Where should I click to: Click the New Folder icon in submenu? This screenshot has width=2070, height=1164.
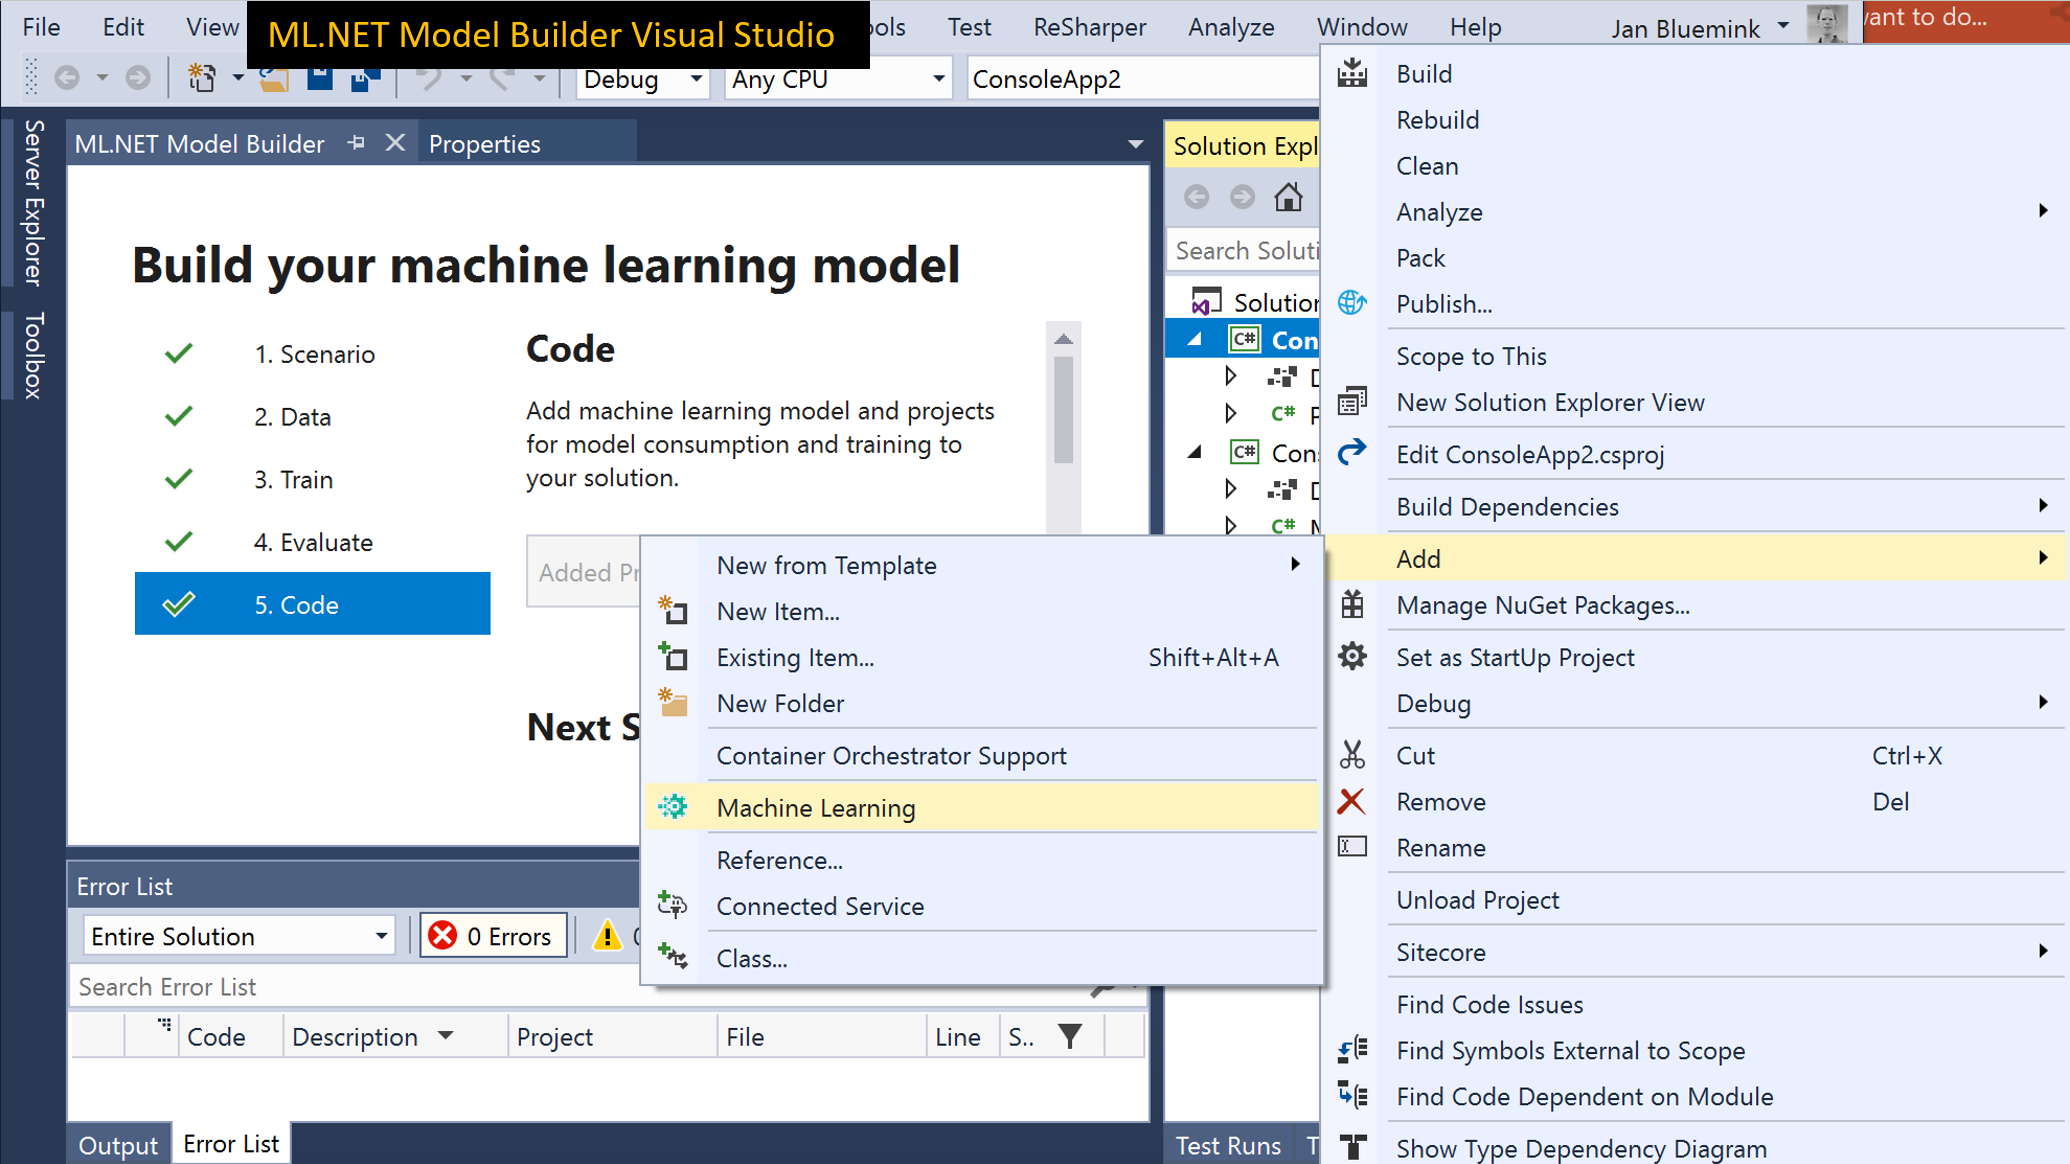[x=673, y=702]
